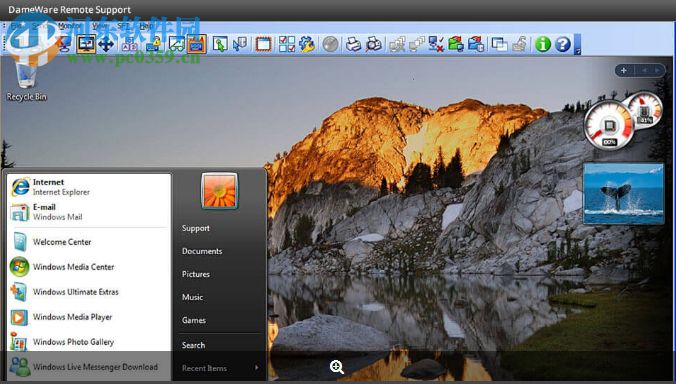This screenshot has height=384, width=676.
Task: Click the overlapping windows toolbar icon
Action: pos(499,44)
